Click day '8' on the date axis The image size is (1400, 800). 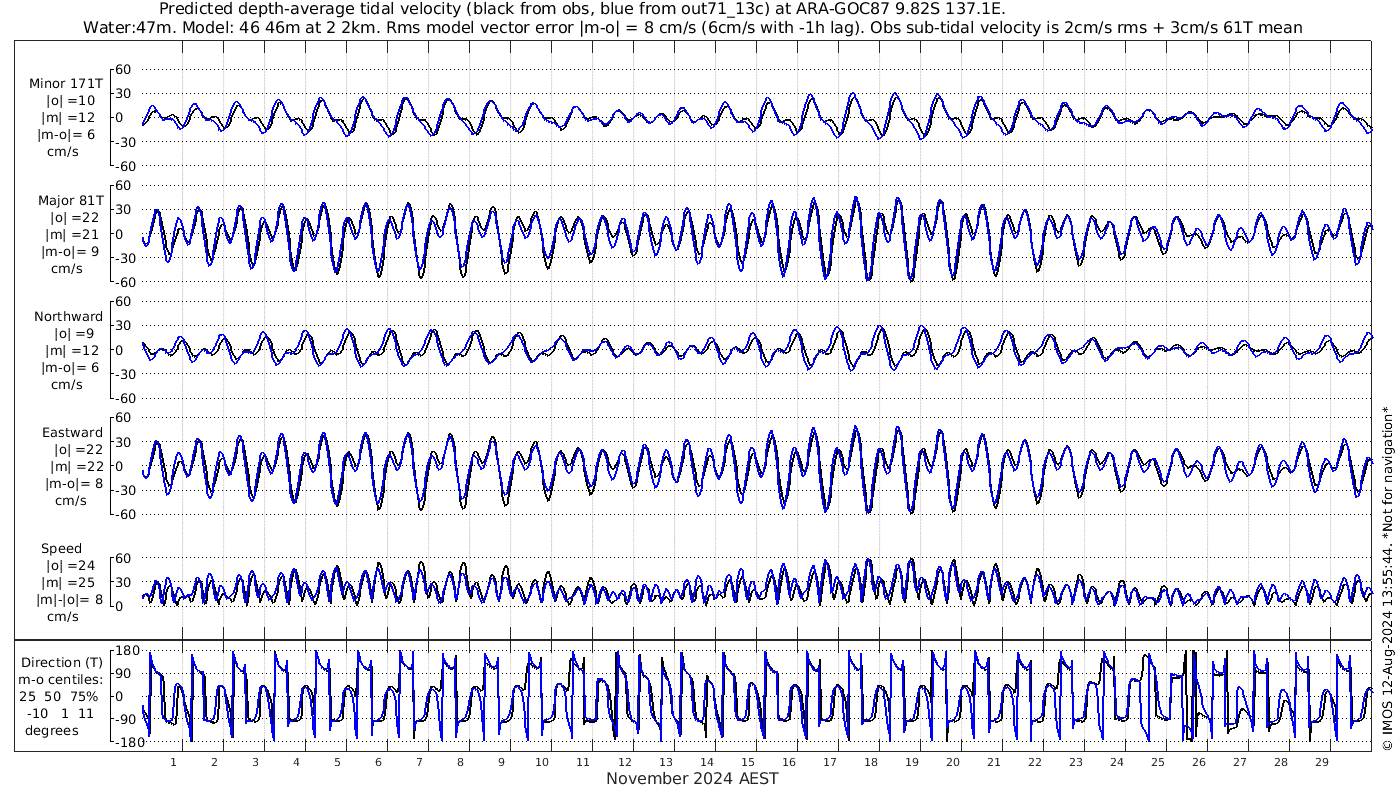(x=460, y=761)
